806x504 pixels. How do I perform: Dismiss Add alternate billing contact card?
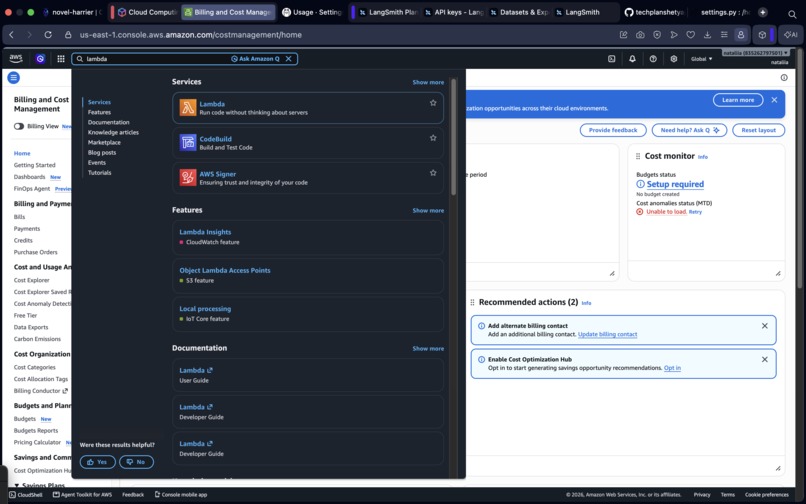(764, 326)
